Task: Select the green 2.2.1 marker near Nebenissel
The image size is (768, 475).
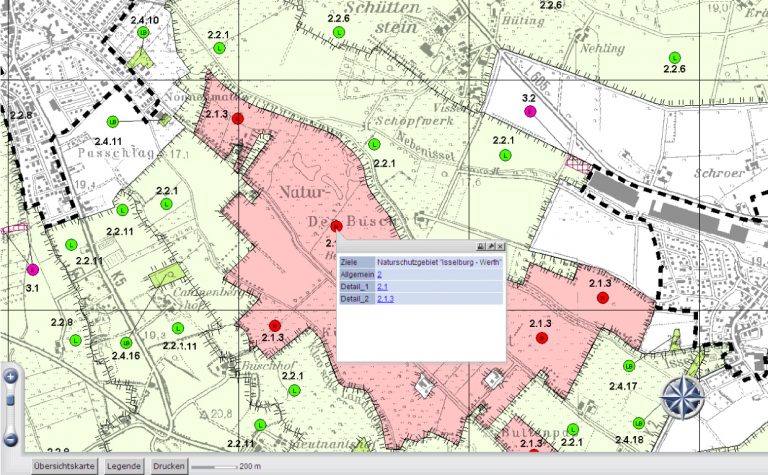Action: (x=374, y=144)
